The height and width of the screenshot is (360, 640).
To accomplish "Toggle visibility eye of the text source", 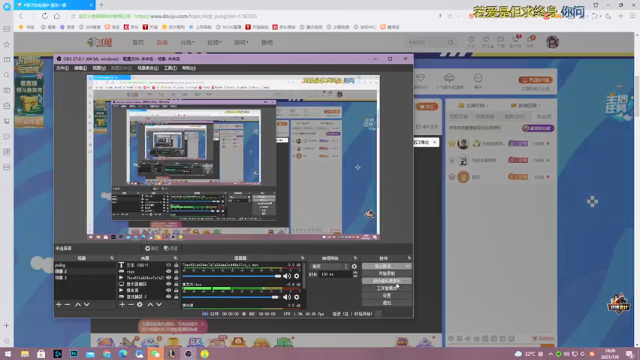I will pyautogui.click(x=168, y=265).
